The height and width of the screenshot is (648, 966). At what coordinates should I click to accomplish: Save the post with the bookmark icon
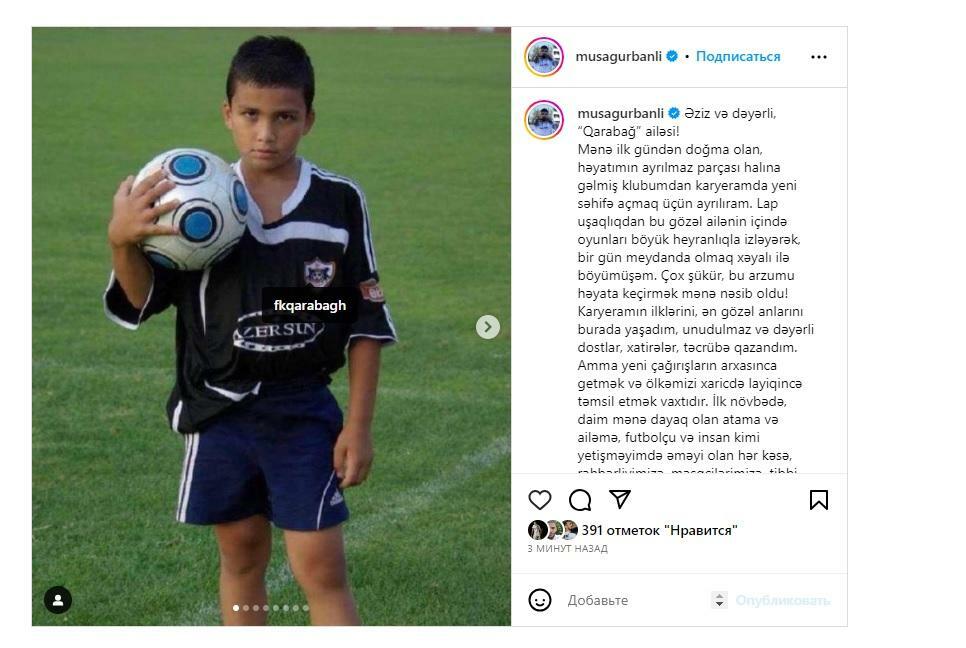coord(818,500)
